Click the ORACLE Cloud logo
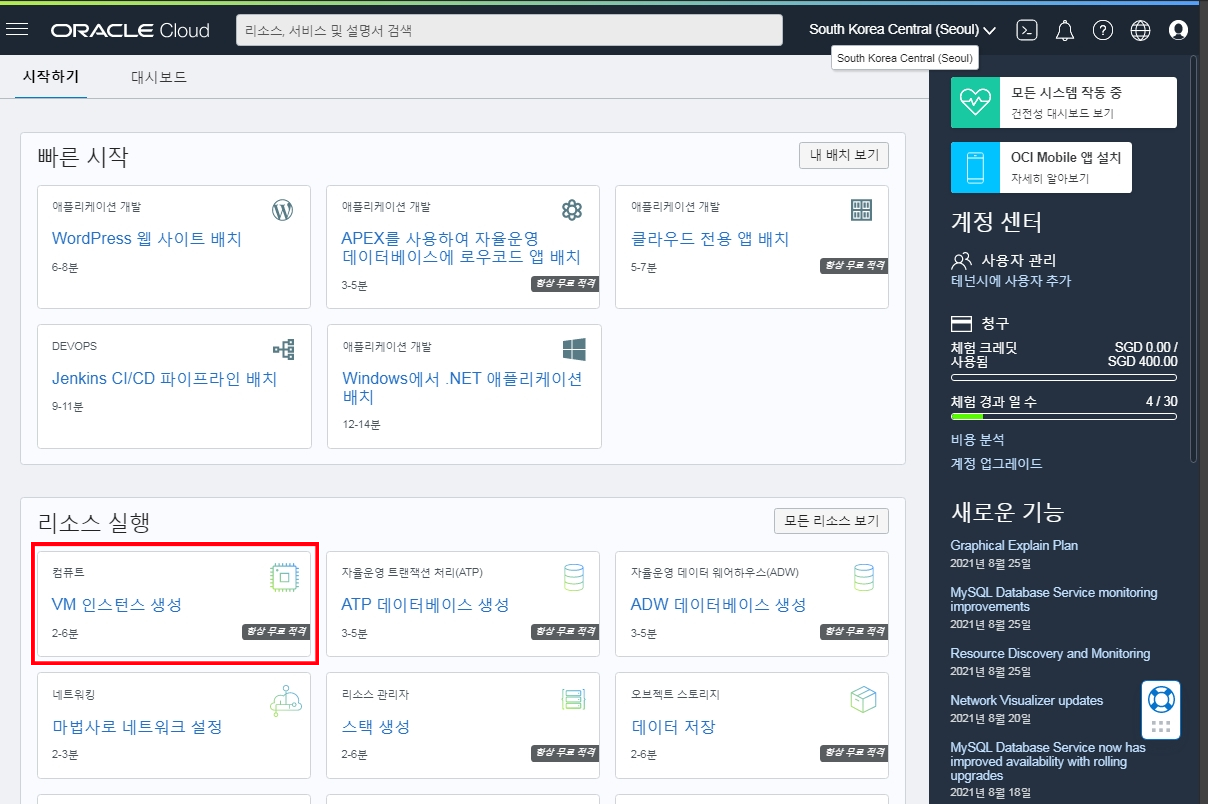The image size is (1208, 804). (x=130, y=30)
